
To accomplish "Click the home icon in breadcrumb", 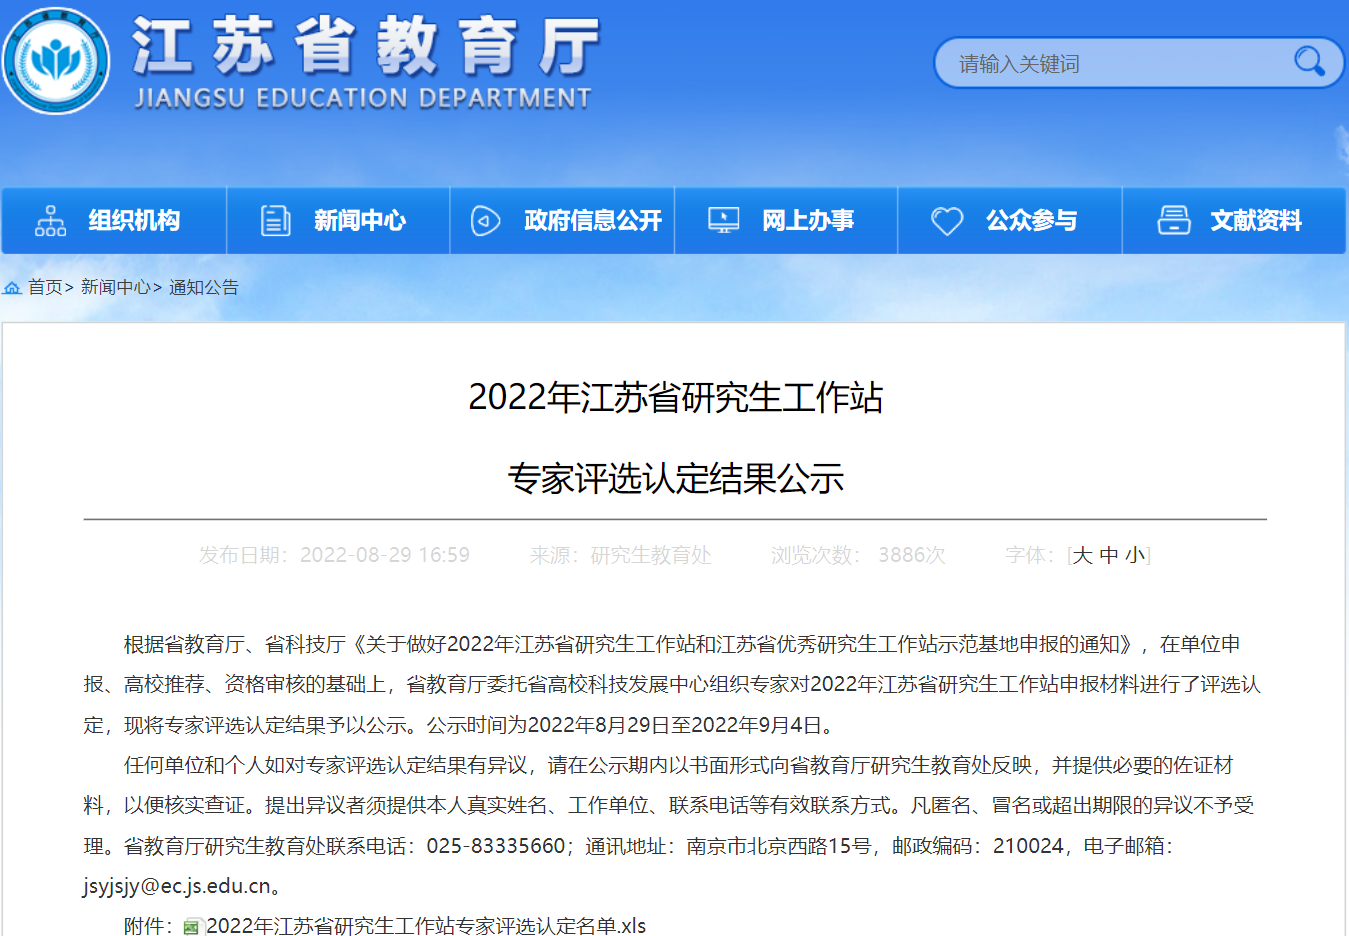I will click(x=12, y=288).
